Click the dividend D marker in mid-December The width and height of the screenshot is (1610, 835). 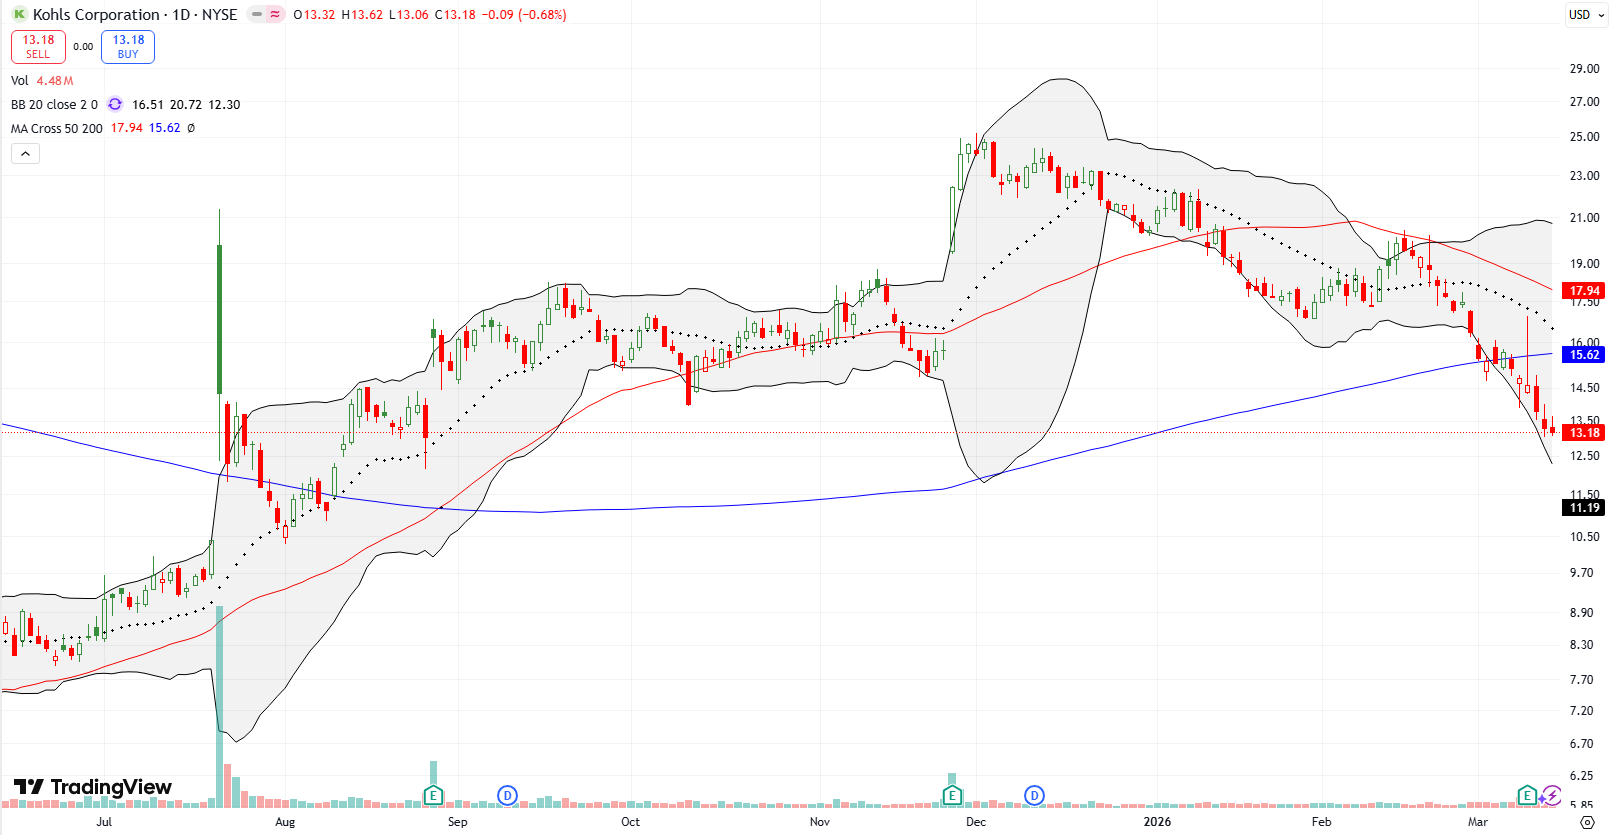[1034, 796]
